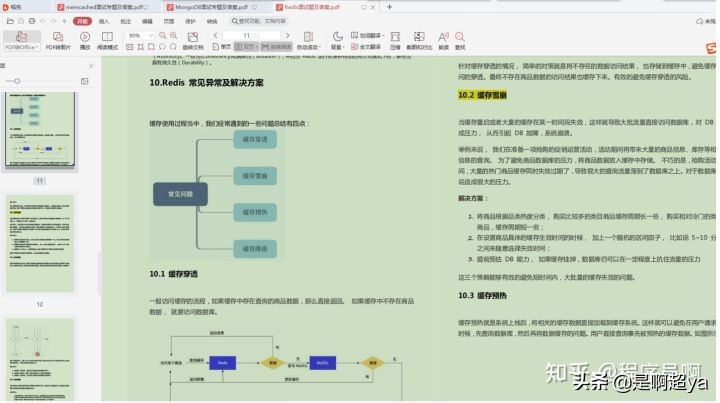Image resolution: width=720 pixels, height=403 pixels.
Task: Click the actual size icon below zoom box
Action: click(130, 47)
